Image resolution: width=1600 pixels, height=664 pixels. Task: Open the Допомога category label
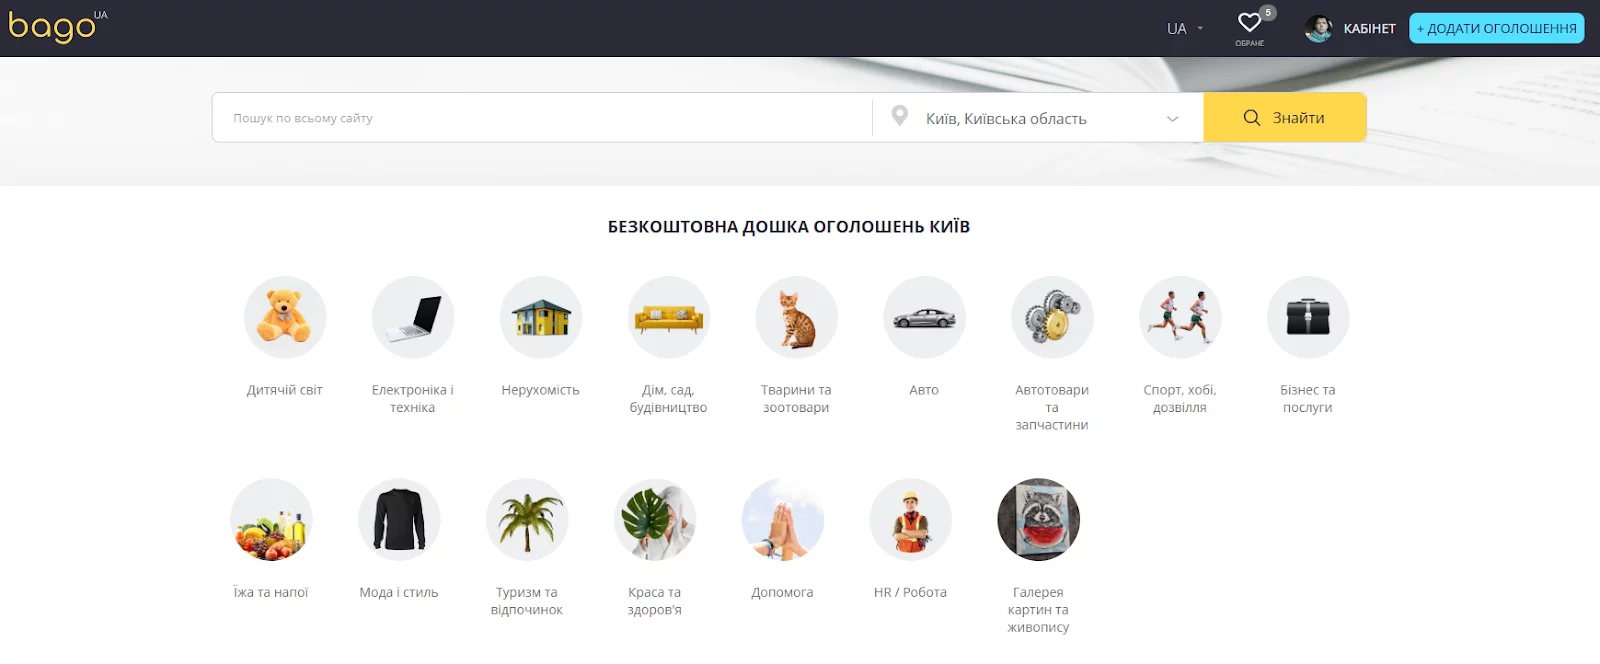click(783, 592)
